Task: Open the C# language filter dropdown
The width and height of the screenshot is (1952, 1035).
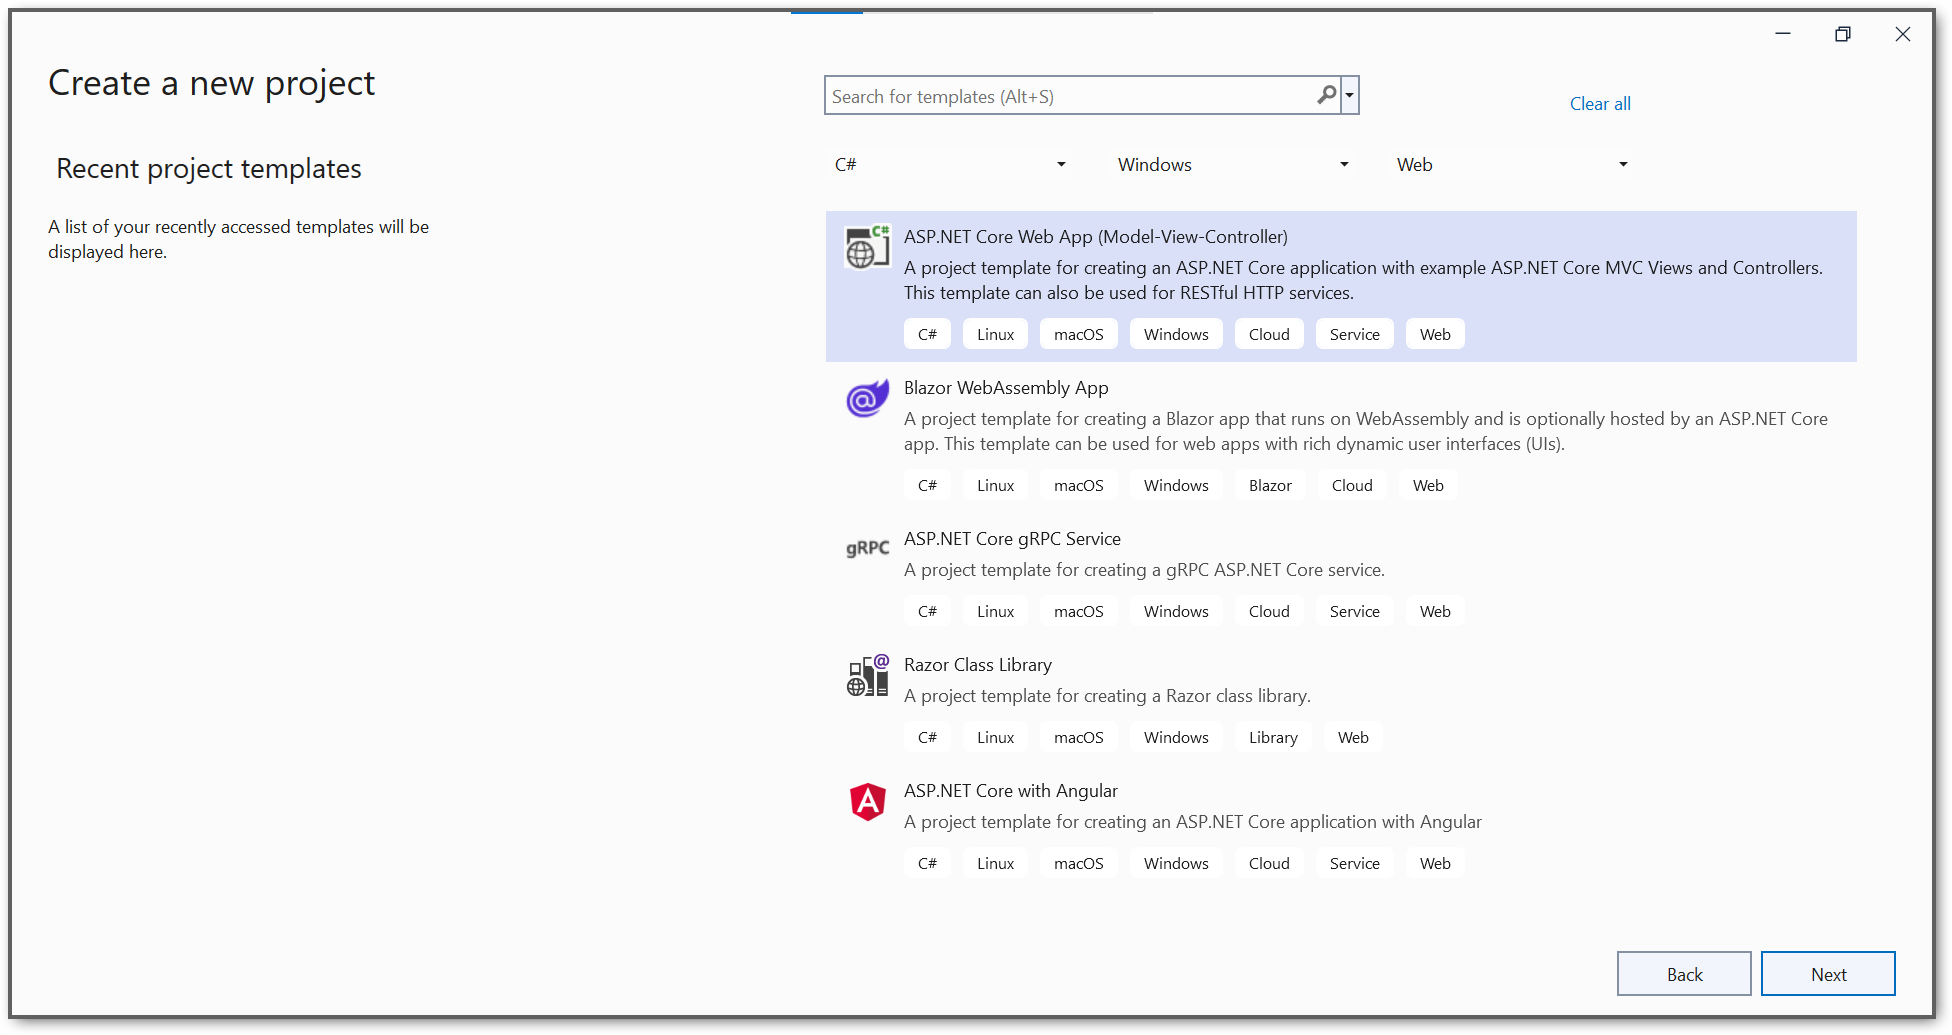Action: (x=950, y=165)
